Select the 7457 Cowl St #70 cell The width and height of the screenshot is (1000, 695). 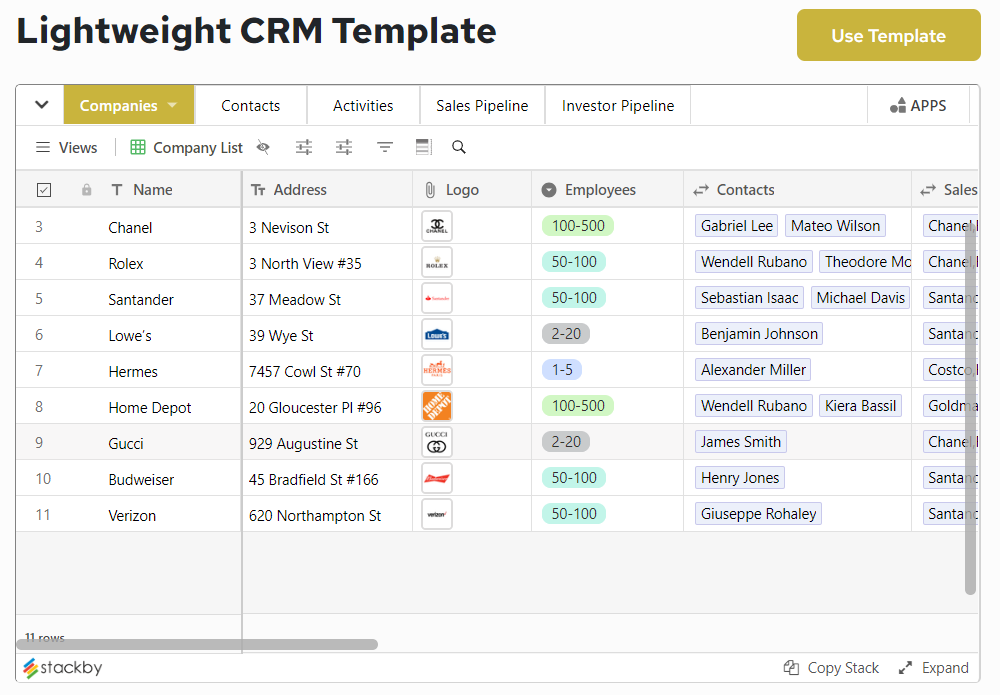click(x=328, y=371)
